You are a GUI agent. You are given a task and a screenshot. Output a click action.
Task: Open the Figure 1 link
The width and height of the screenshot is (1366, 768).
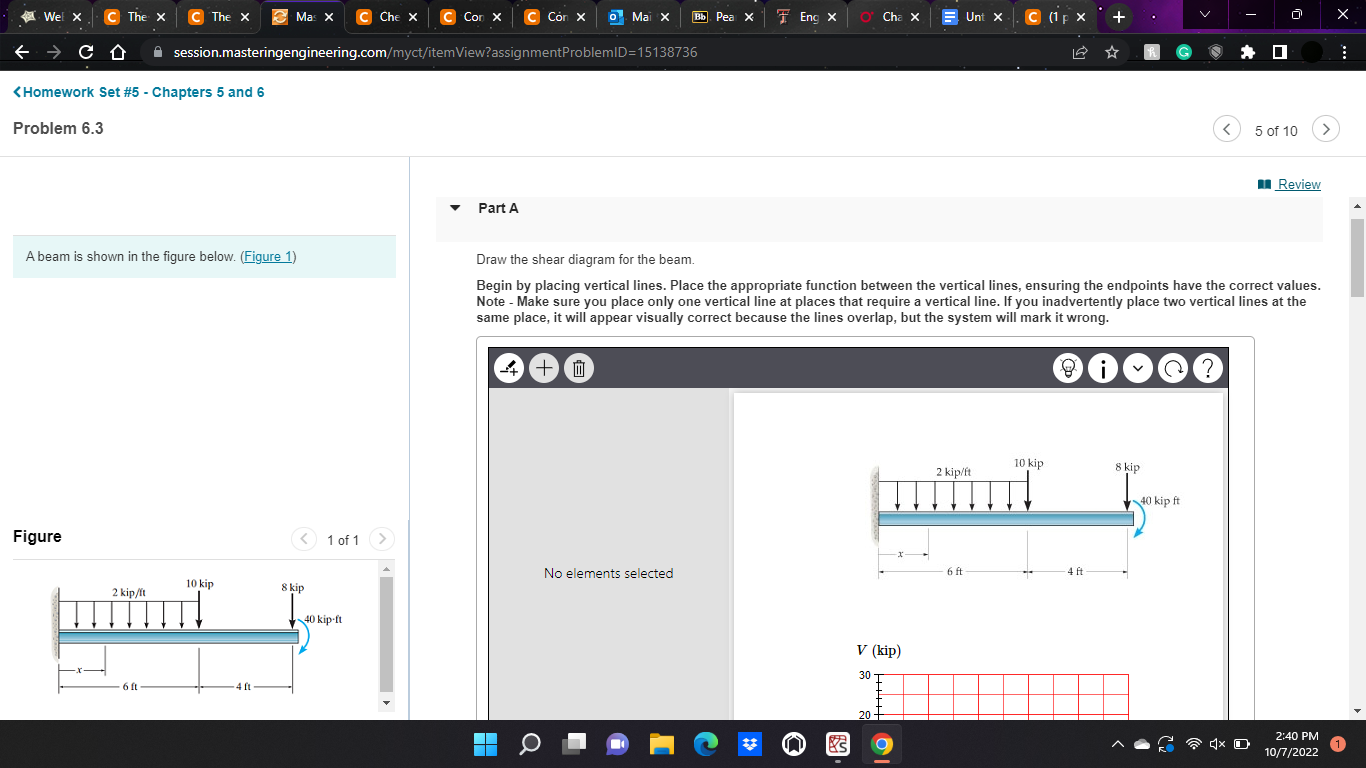coord(268,257)
